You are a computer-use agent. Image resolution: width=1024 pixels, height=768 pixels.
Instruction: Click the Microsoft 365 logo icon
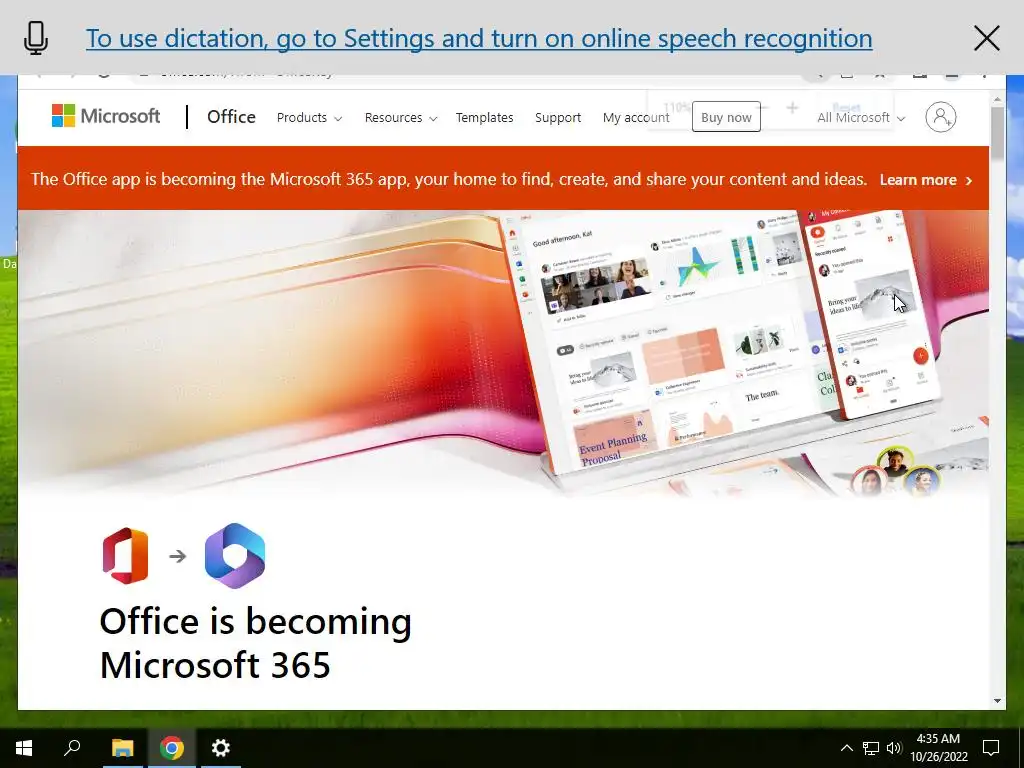click(x=234, y=555)
